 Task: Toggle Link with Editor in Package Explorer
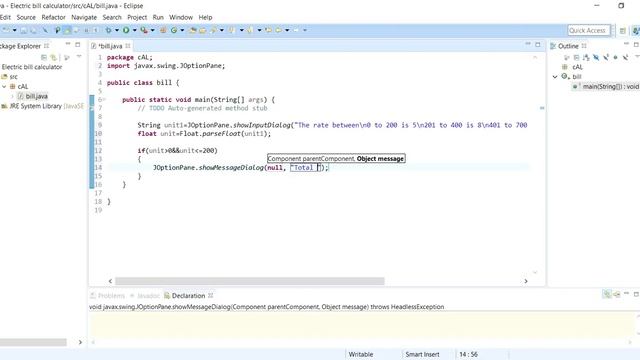click(x=53, y=58)
